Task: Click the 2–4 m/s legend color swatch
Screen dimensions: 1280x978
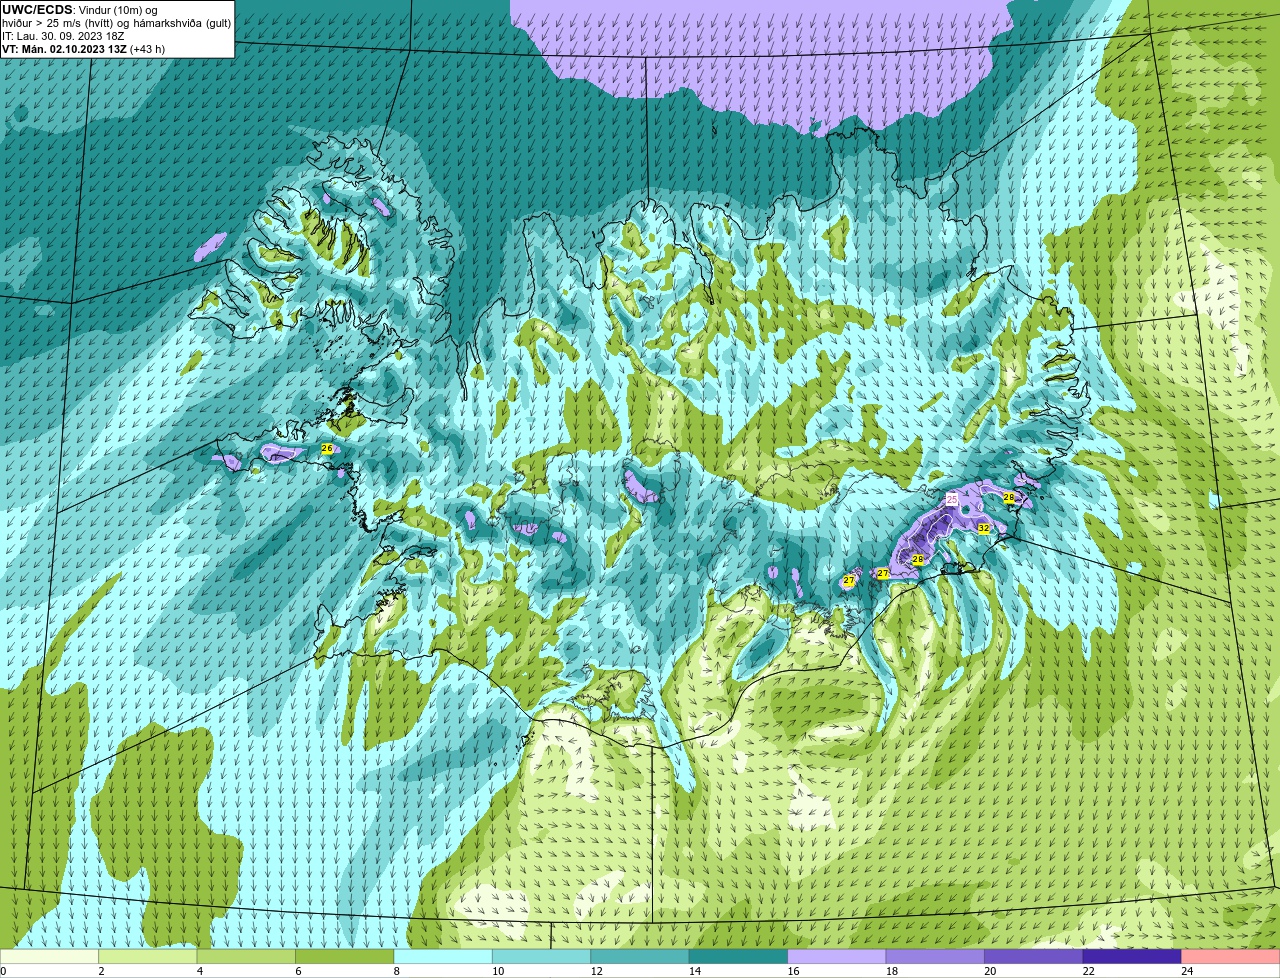Action: [148, 956]
